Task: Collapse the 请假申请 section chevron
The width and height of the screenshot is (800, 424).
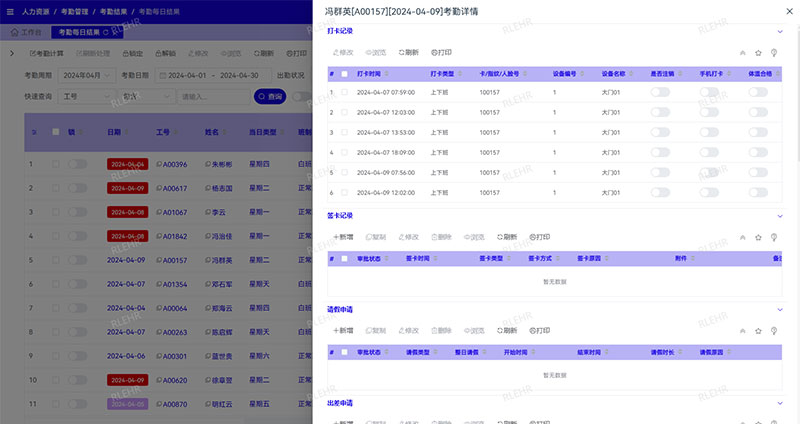Action: click(780, 310)
